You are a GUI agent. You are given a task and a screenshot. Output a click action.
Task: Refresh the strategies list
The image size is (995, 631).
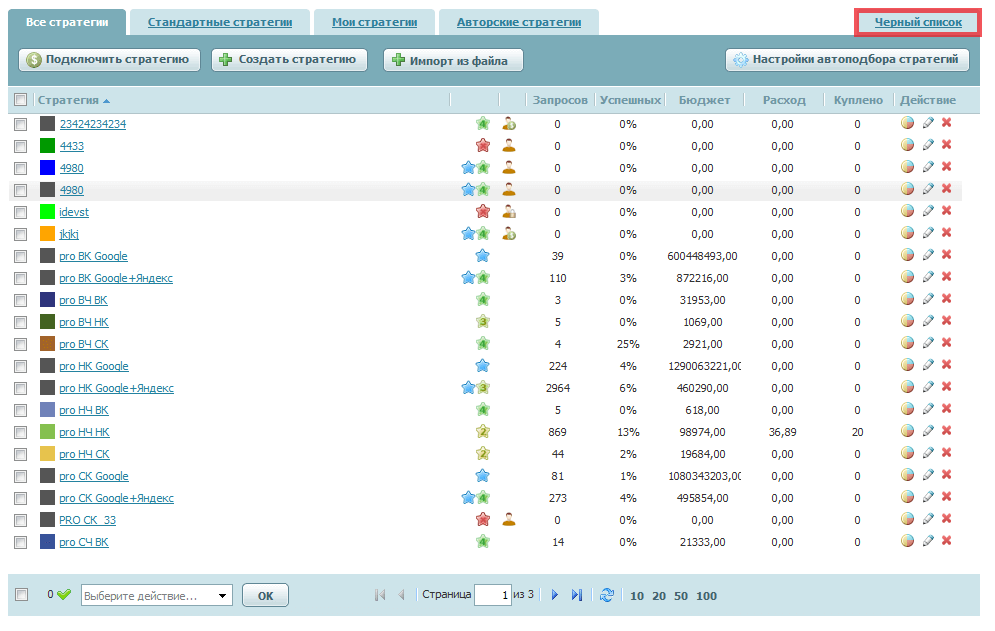pos(607,595)
